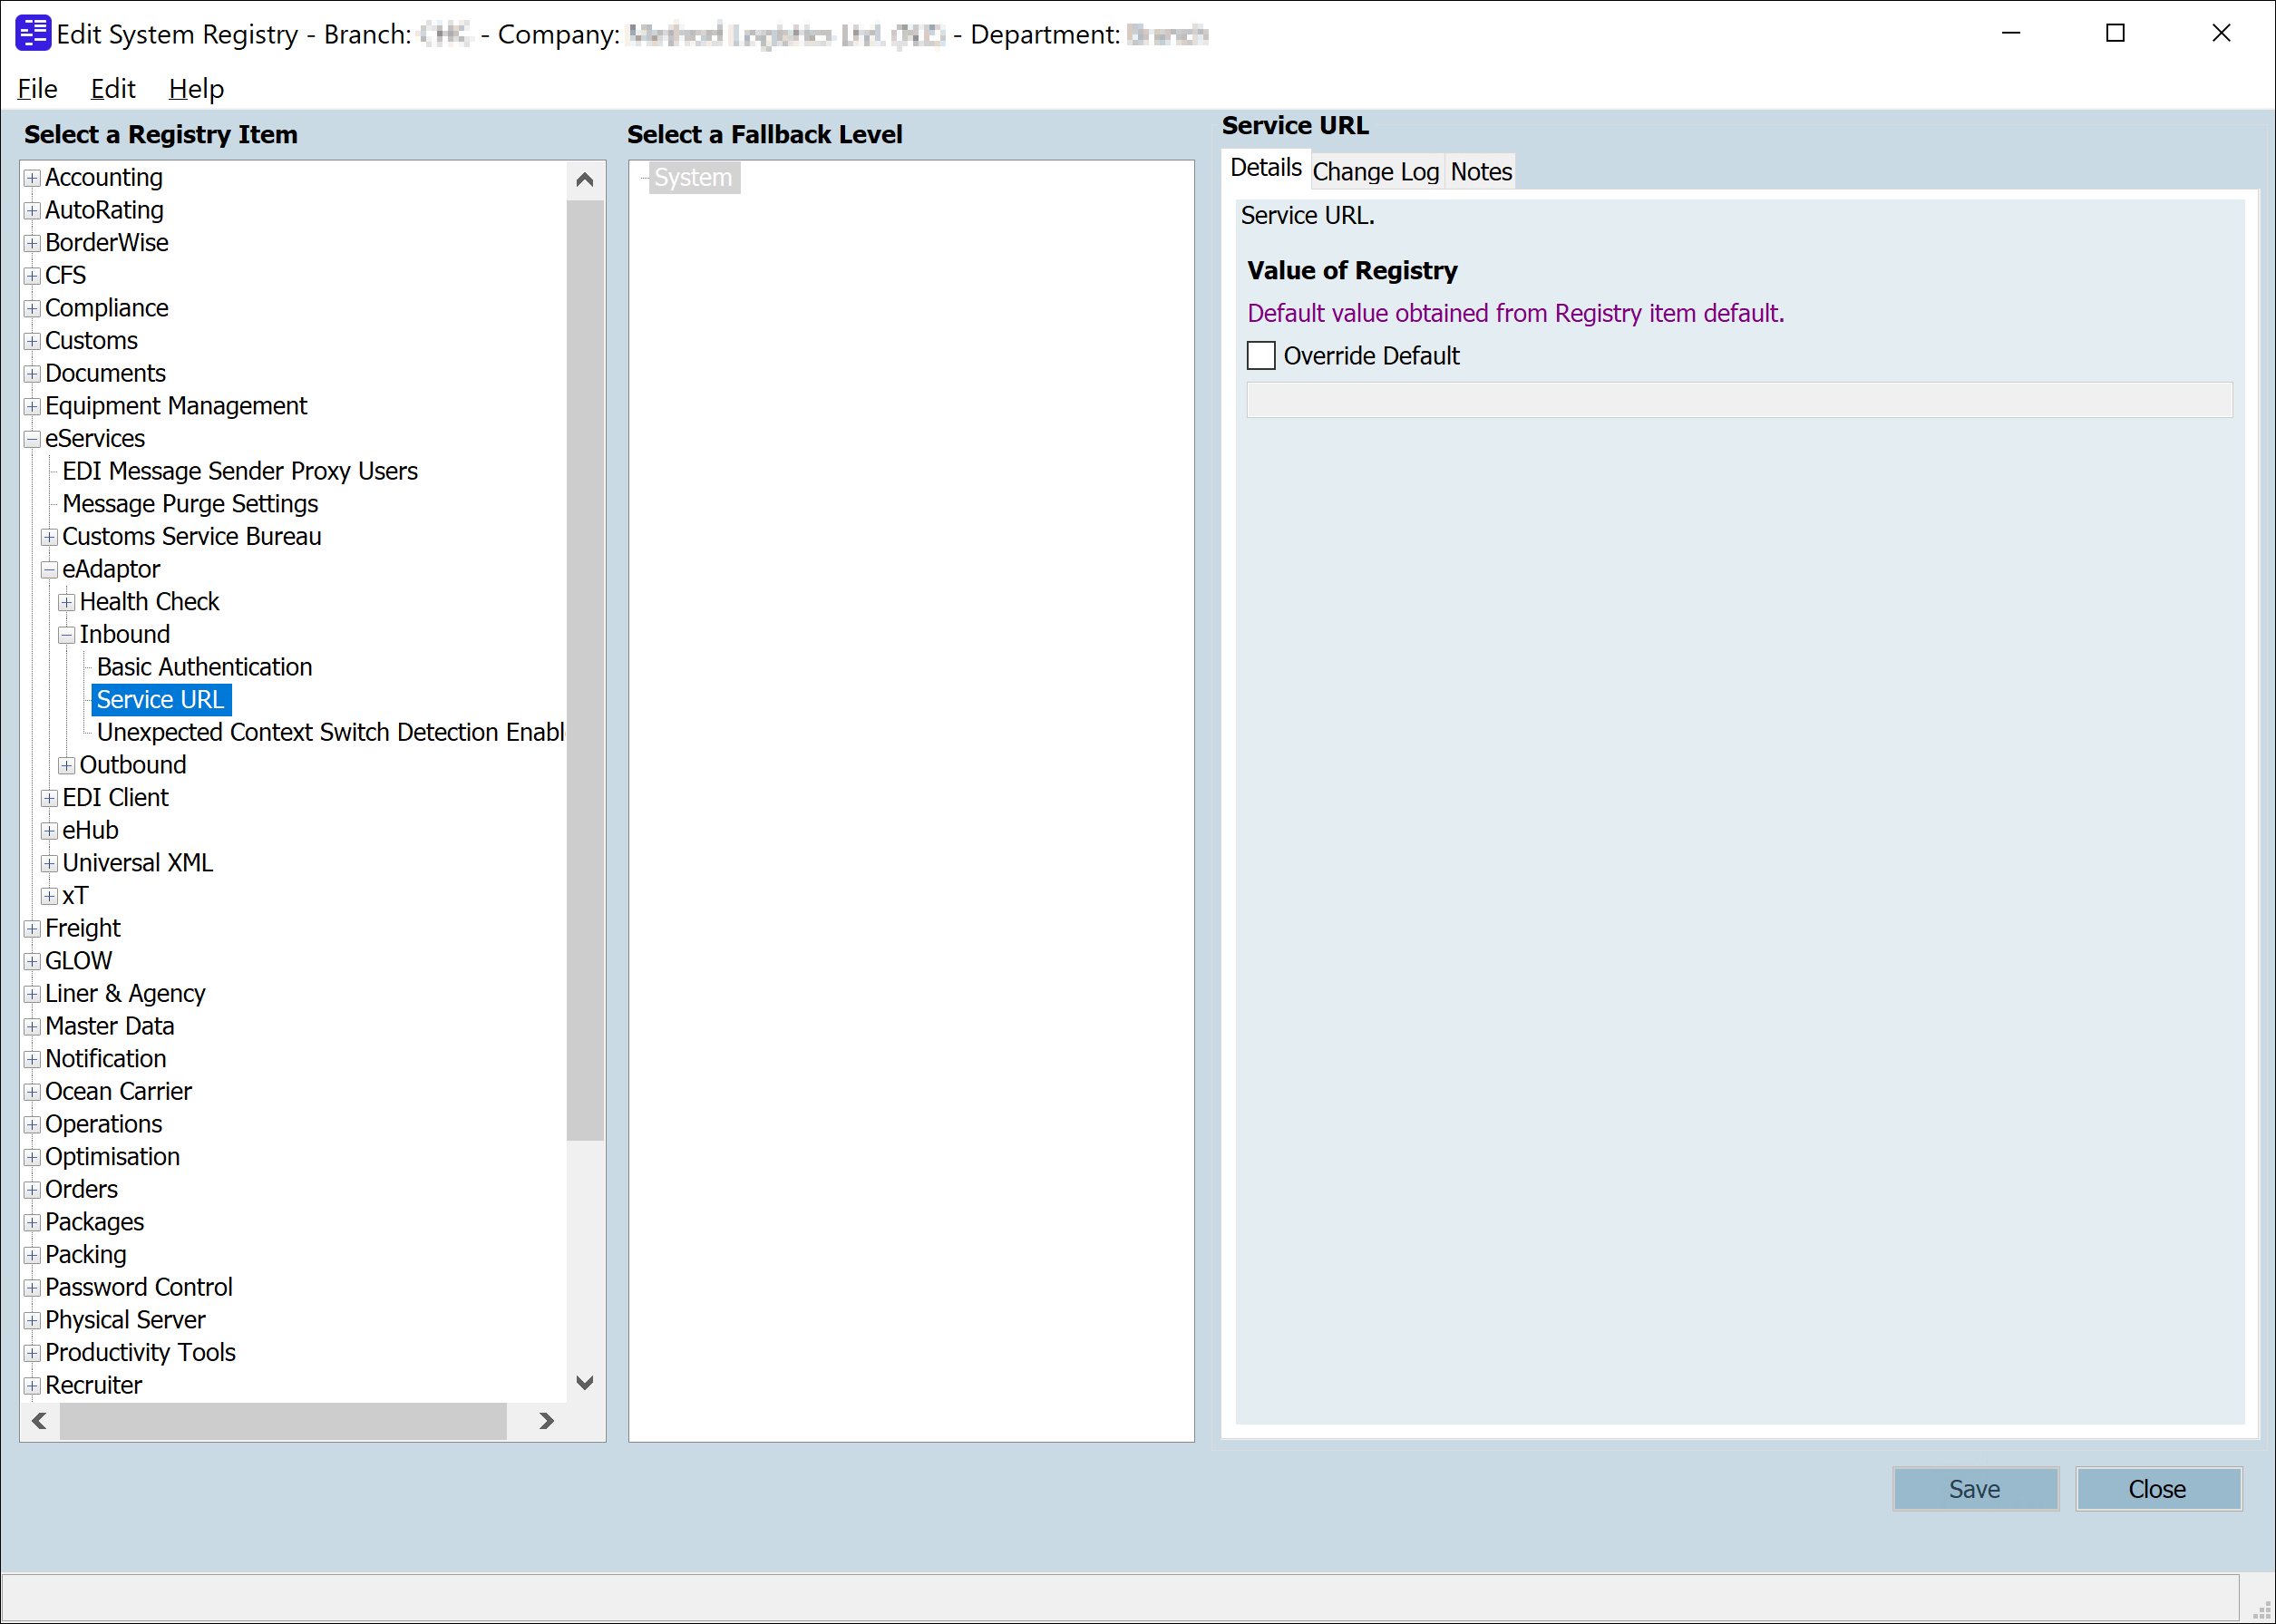Switch to the Notes tab
This screenshot has height=1624, width=2276.
(1480, 172)
